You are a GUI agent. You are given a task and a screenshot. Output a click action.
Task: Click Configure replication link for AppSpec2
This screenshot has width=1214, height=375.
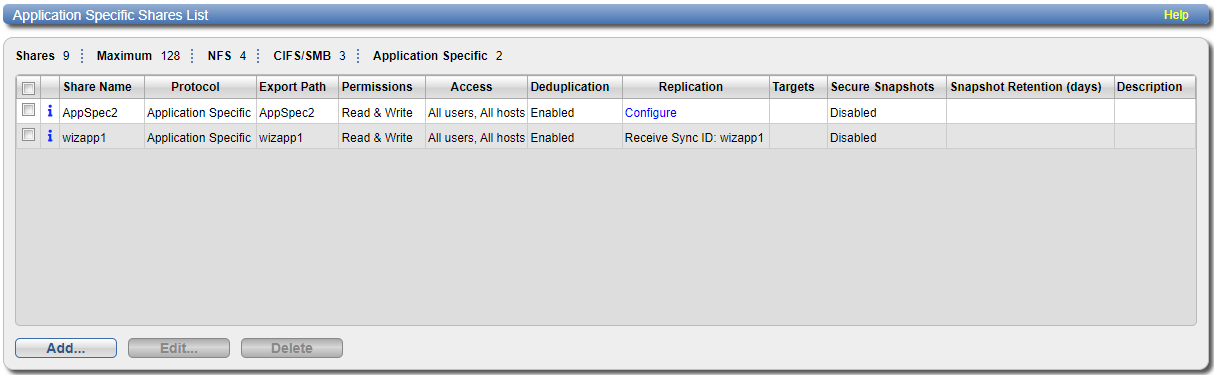click(x=651, y=113)
